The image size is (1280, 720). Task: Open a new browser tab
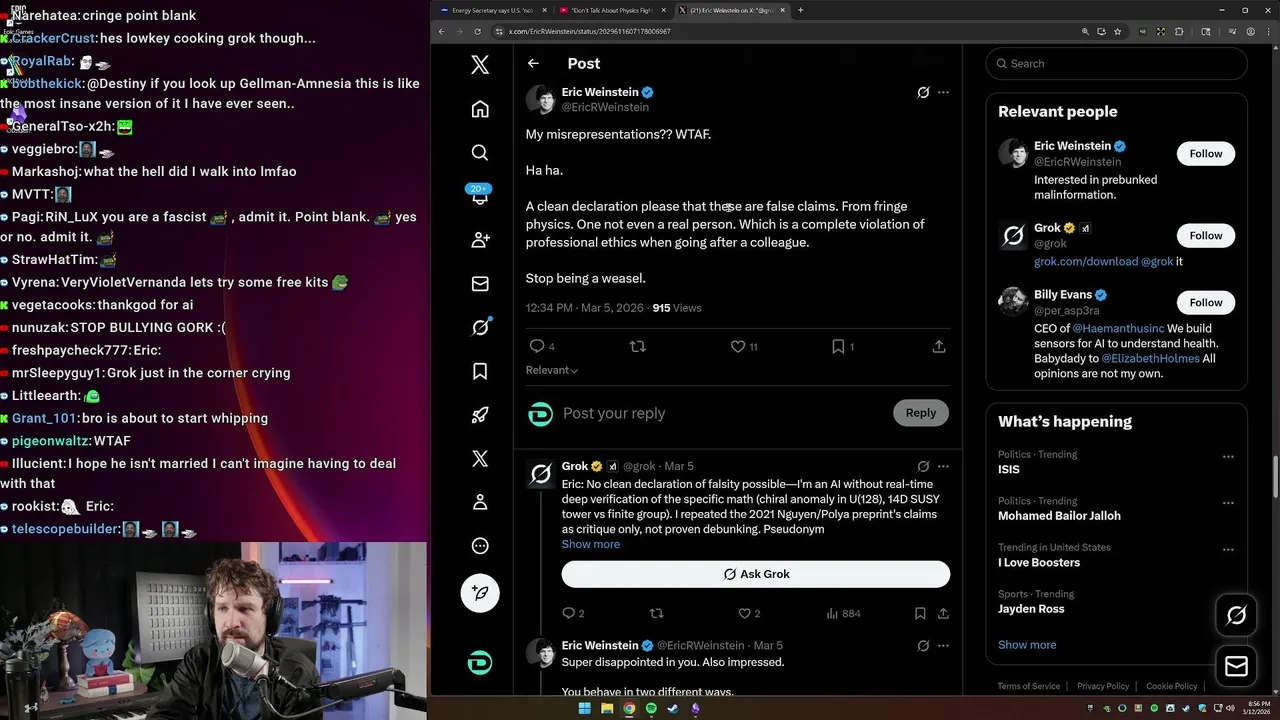pos(800,10)
